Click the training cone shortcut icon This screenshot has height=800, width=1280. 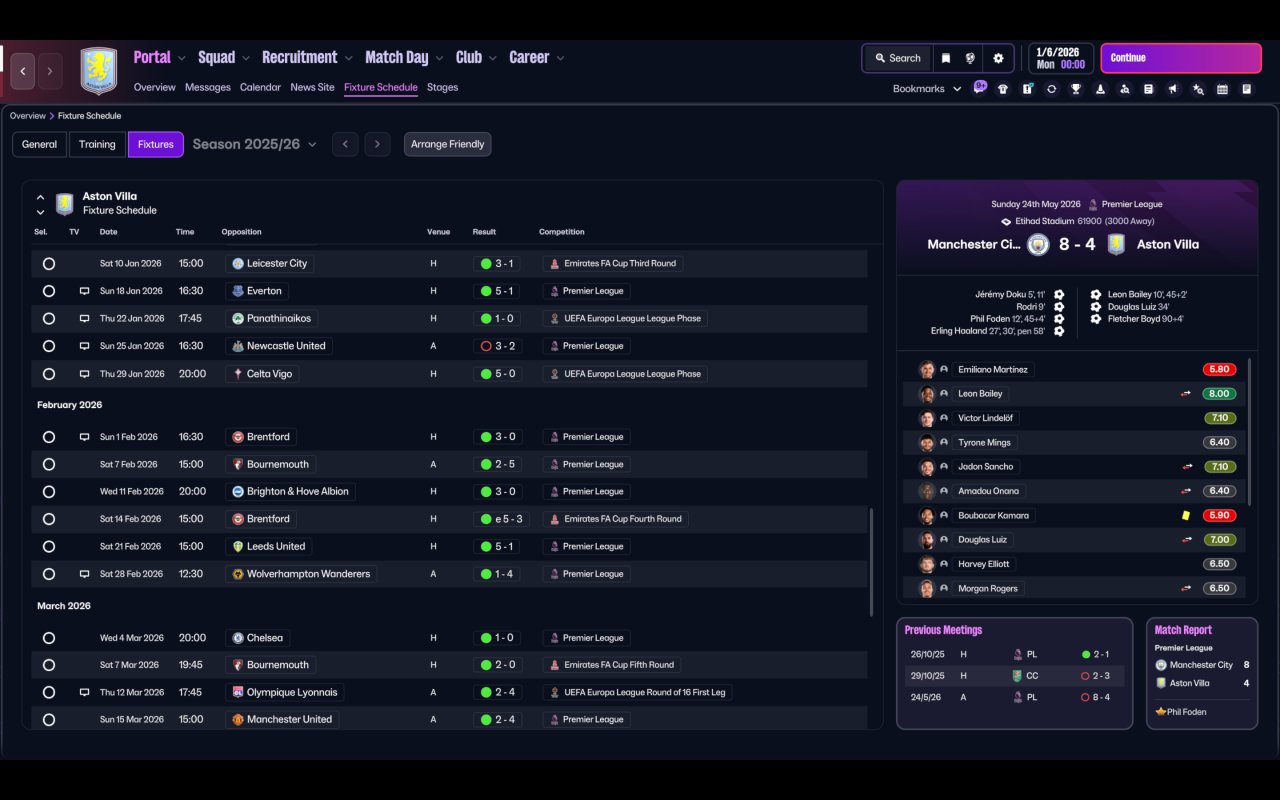(x=1100, y=89)
